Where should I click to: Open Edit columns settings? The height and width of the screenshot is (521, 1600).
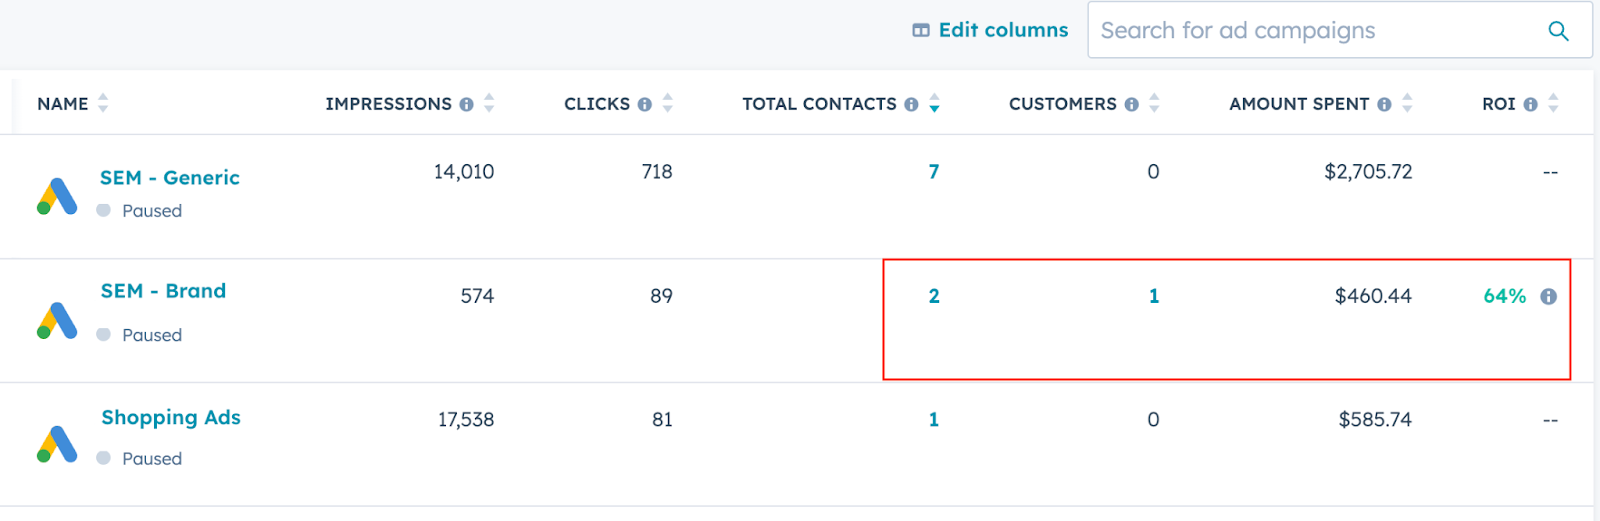(990, 30)
